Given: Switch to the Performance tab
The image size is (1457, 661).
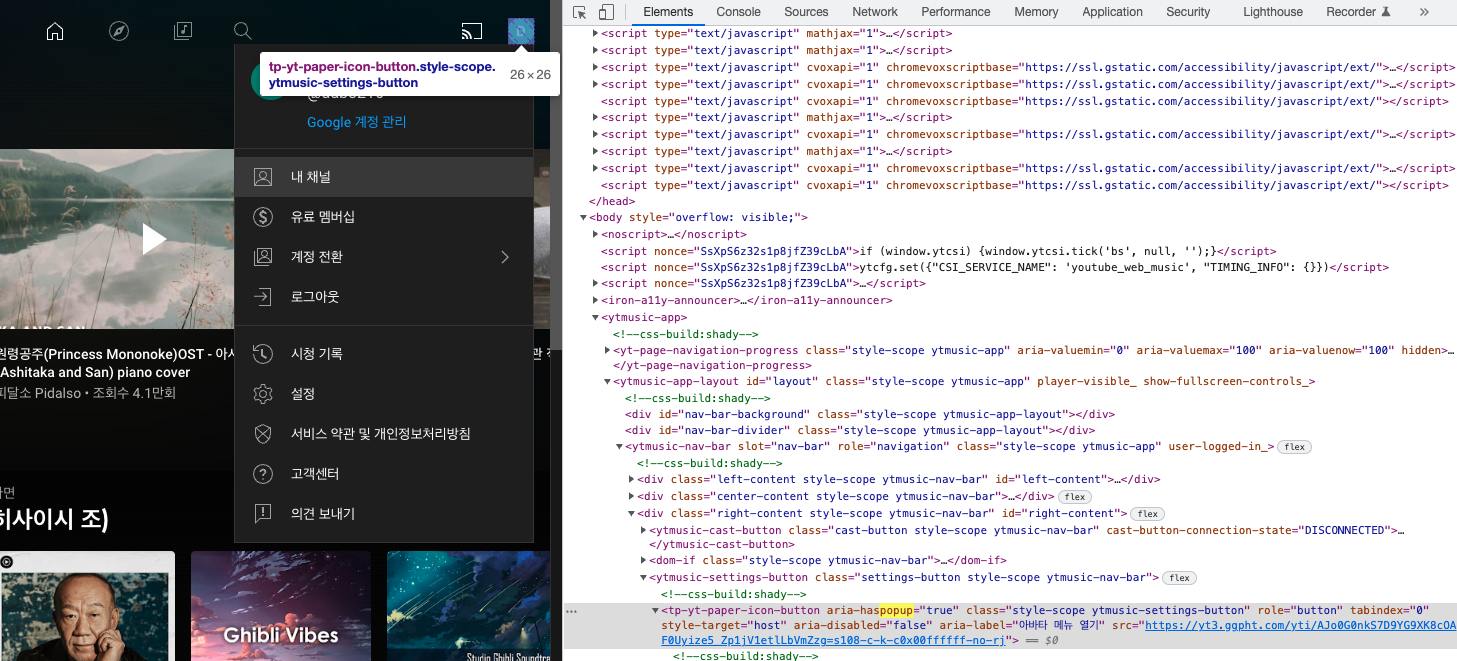Looking at the screenshot, I should pyautogui.click(x=956, y=12).
